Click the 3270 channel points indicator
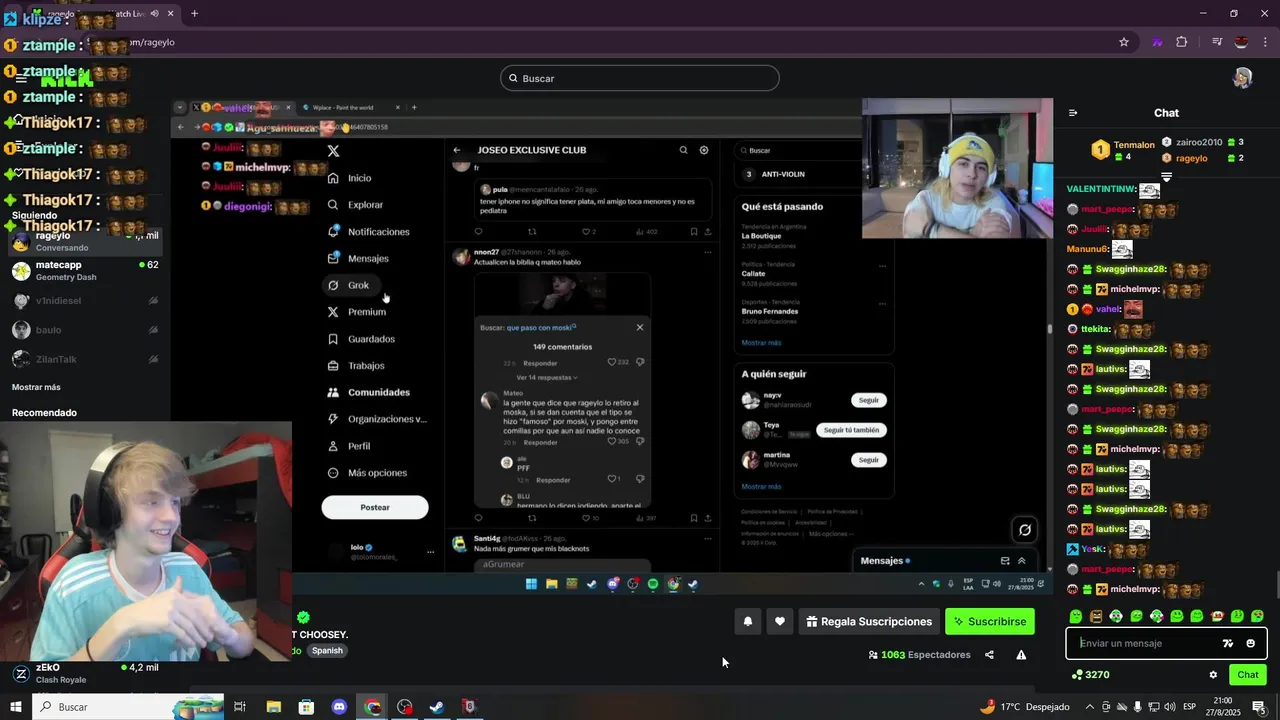 click(x=1090, y=675)
